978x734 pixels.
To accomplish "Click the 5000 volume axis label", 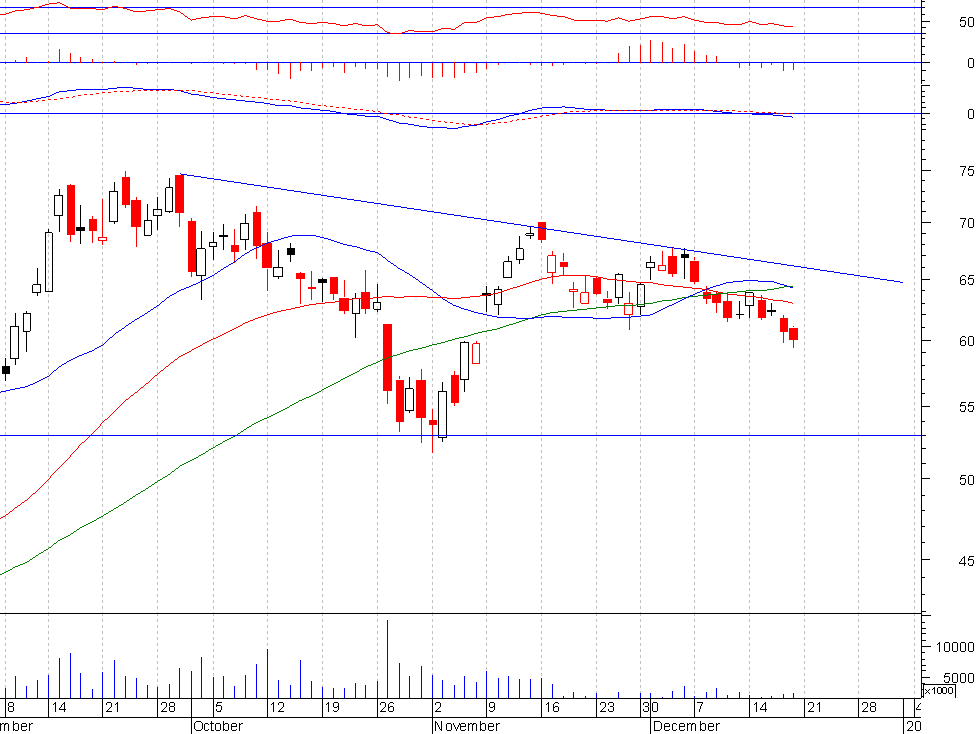I will pyautogui.click(x=959, y=677).
